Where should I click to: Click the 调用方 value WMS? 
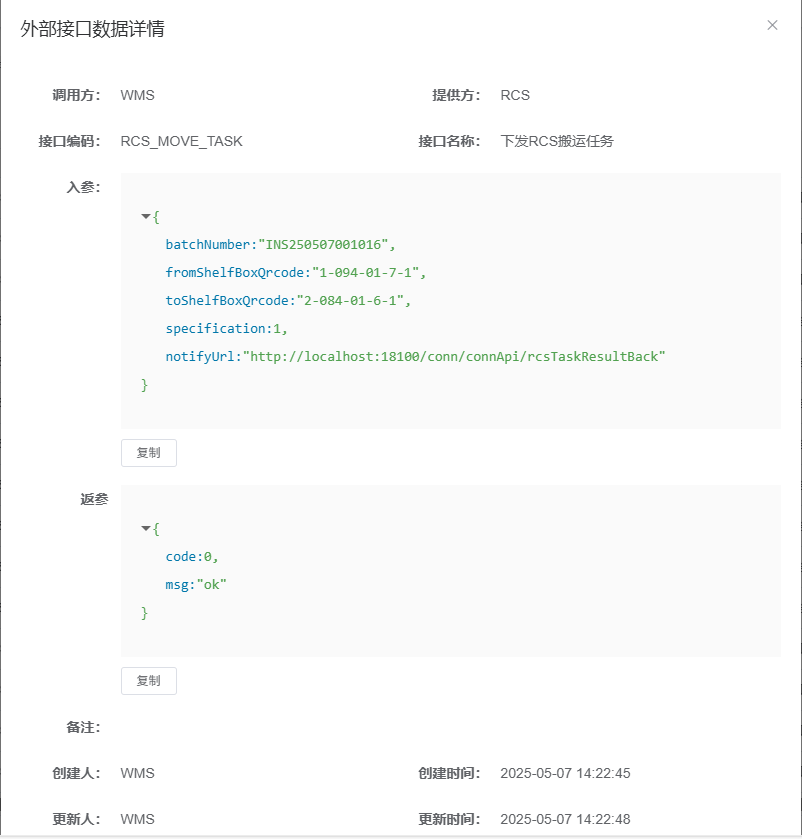[138, 95]
